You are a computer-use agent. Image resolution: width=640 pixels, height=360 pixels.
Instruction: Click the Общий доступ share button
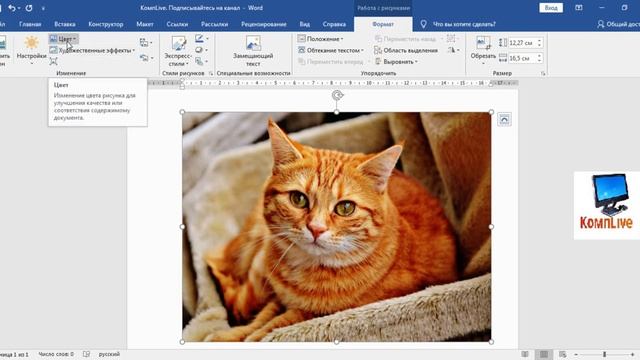pyautogui.click(x=618, y=24)
